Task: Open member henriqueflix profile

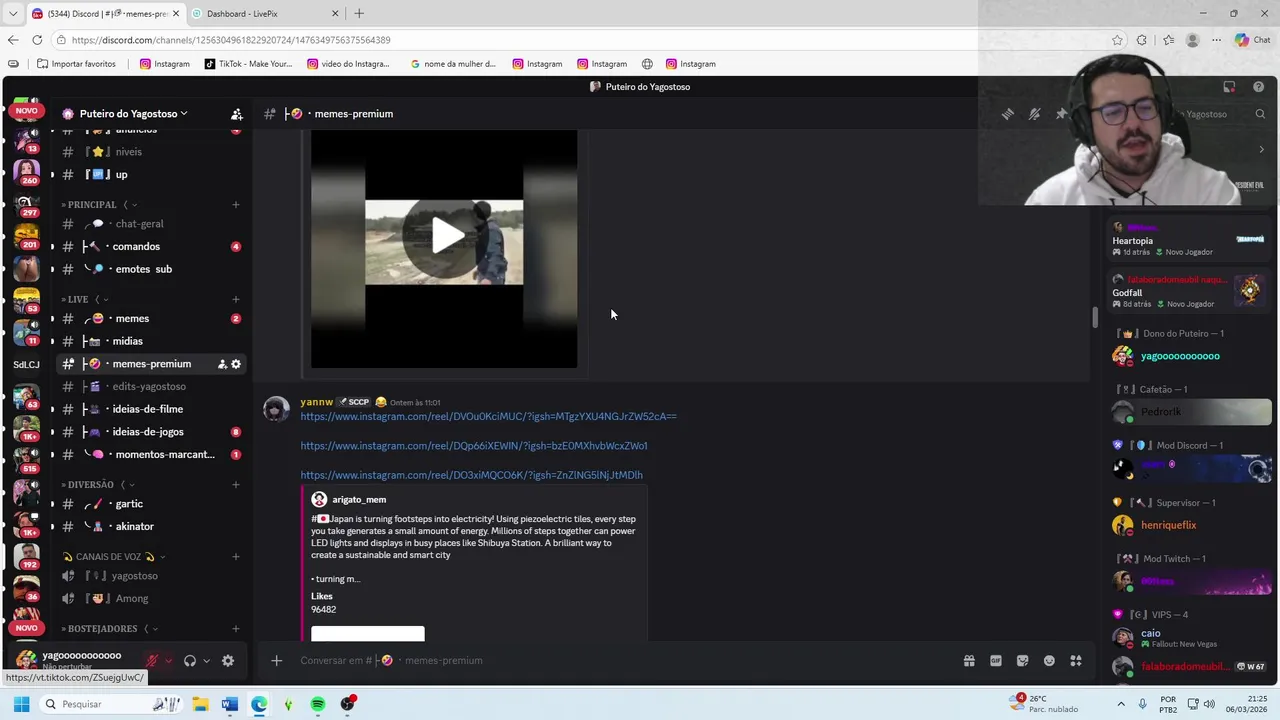Action: (x=1168, y=525)
